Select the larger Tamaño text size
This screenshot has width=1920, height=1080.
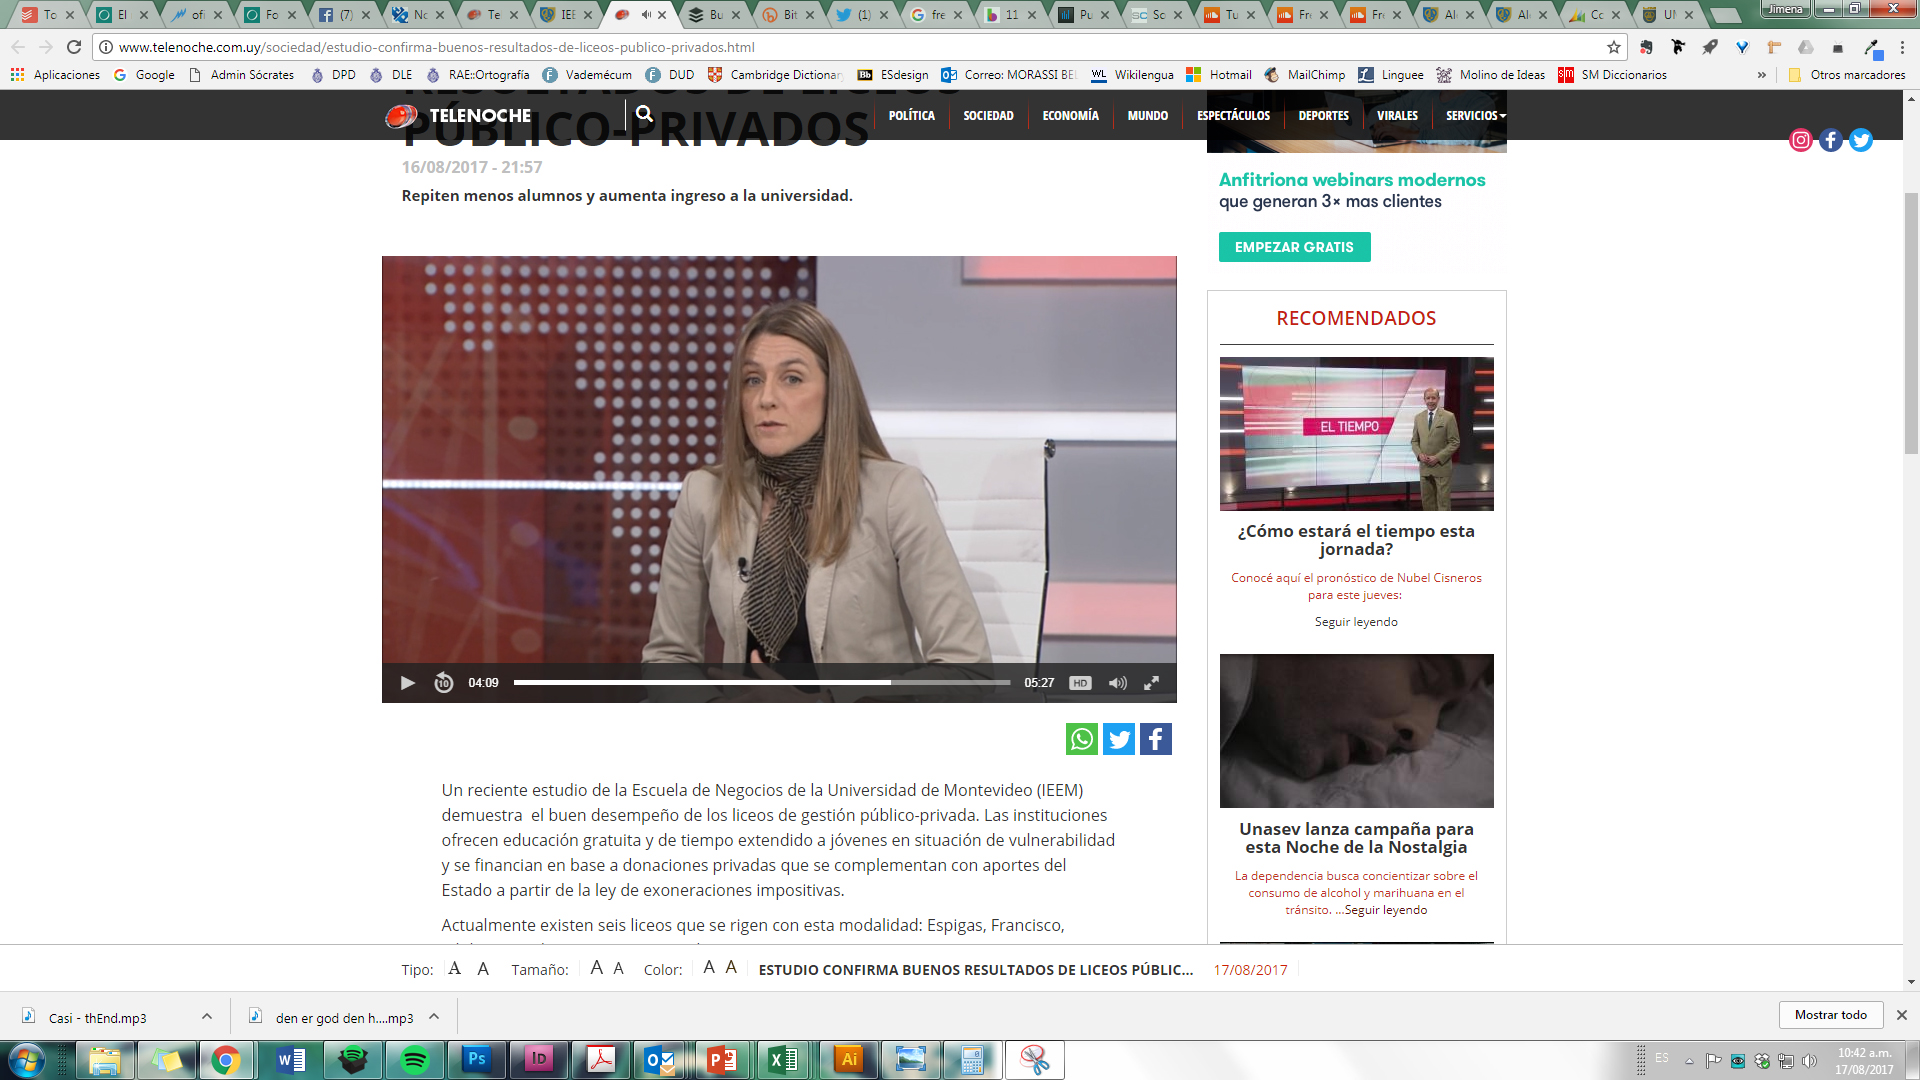597,967
